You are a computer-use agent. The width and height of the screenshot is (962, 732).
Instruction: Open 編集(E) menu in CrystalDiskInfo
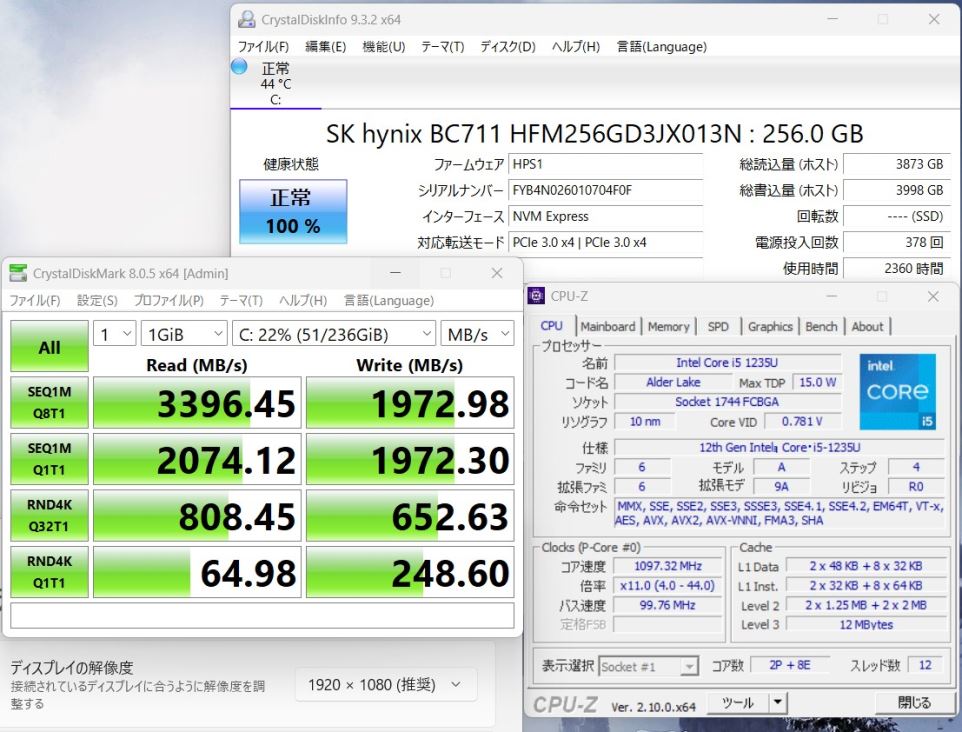click(325, 47)
